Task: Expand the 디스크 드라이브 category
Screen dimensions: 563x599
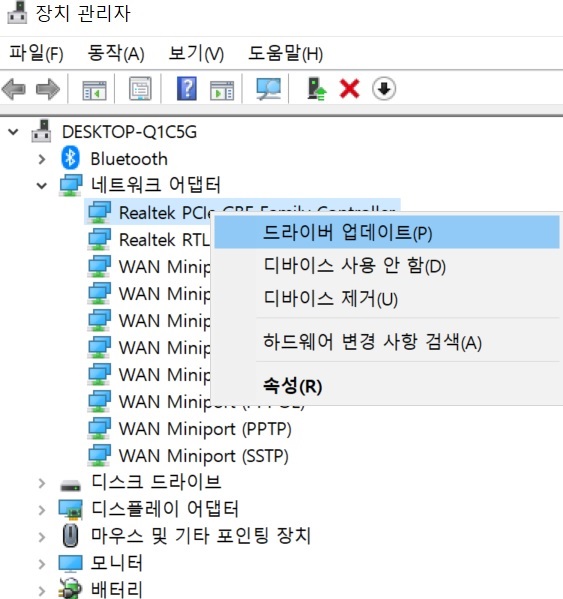Action: (42, 483)
